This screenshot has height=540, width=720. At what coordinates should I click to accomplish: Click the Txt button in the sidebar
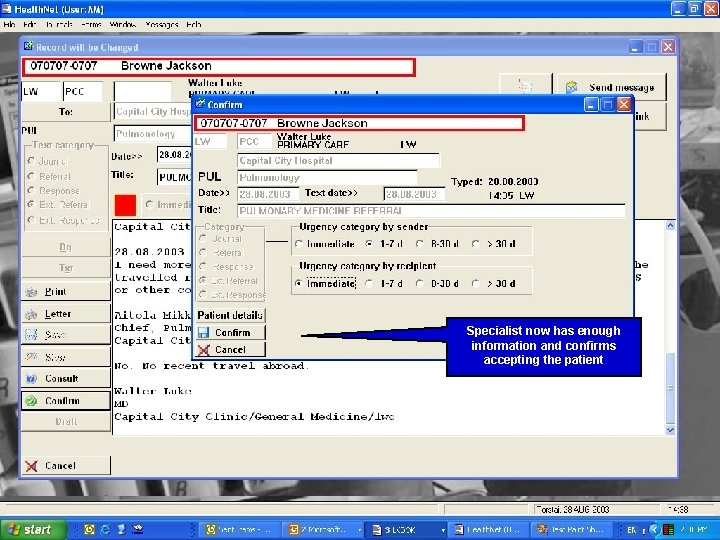click(66, 267)
